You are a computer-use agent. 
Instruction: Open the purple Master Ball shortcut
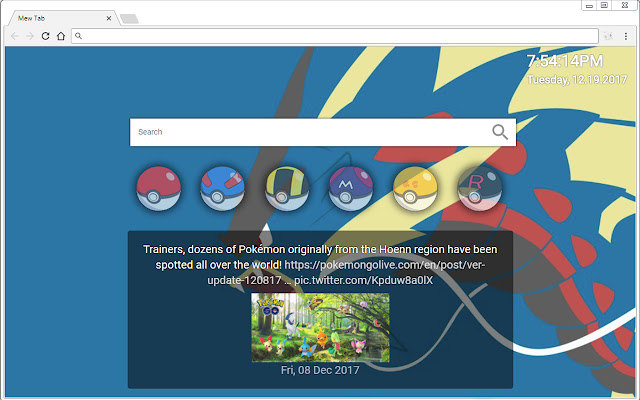click(351, 188)
